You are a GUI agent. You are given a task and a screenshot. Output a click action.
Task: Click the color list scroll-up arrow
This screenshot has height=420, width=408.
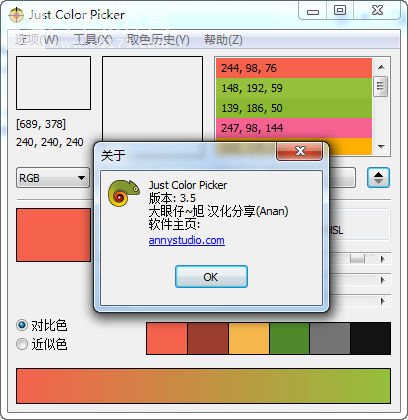pos(381,67)
